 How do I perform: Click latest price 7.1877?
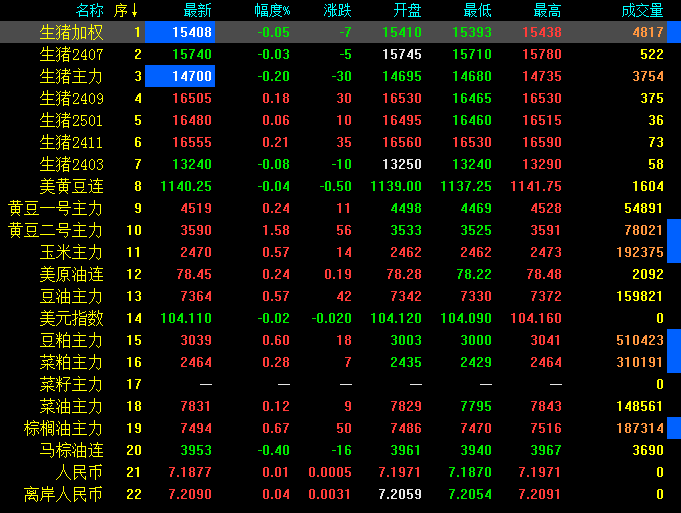pos(190,473)
